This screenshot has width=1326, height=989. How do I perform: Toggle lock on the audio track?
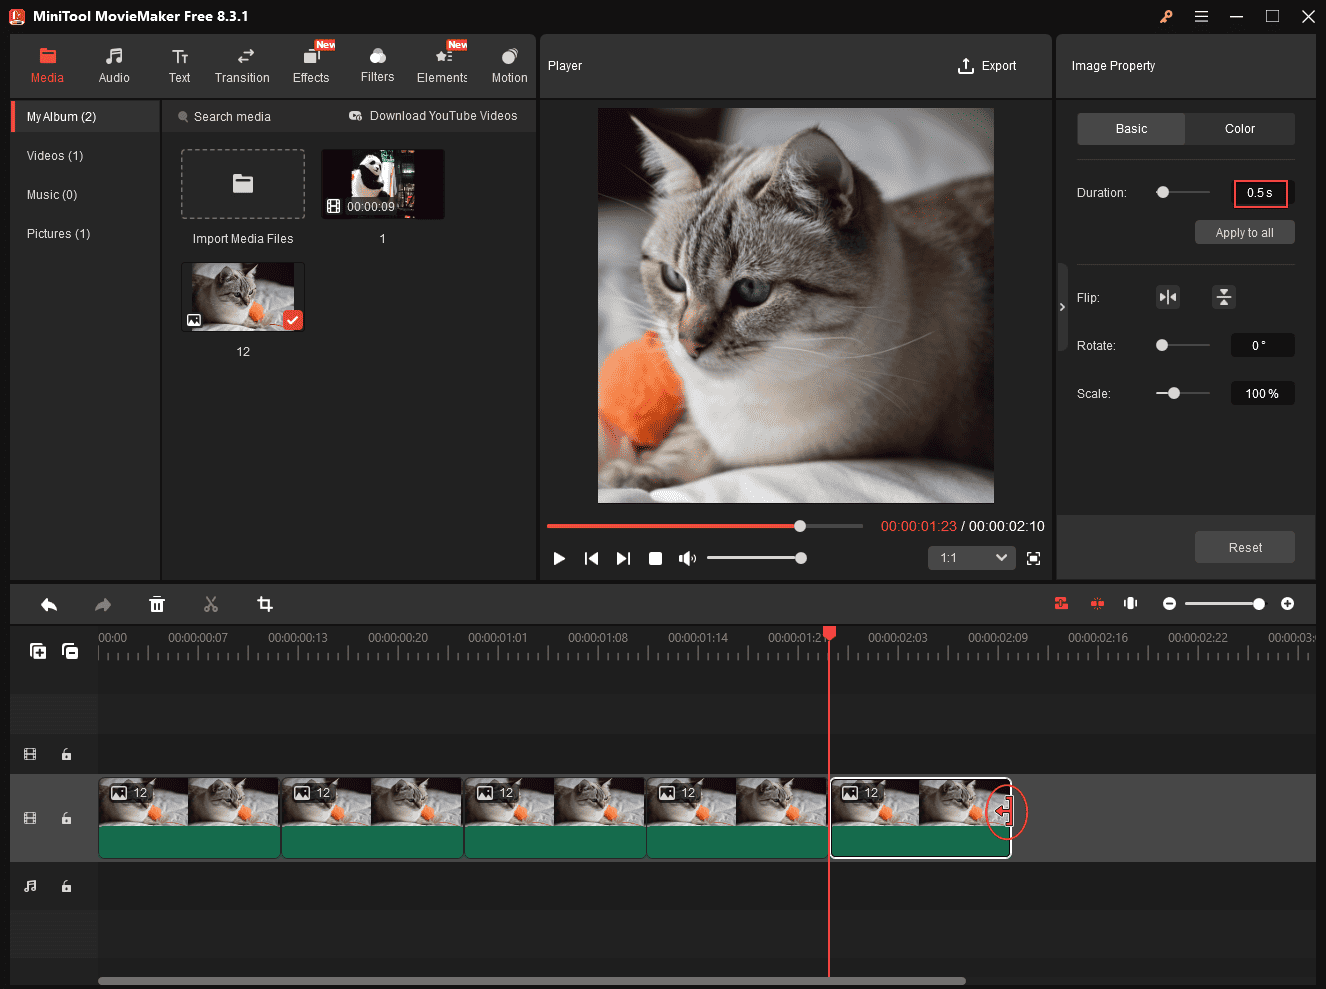[66, 886]
